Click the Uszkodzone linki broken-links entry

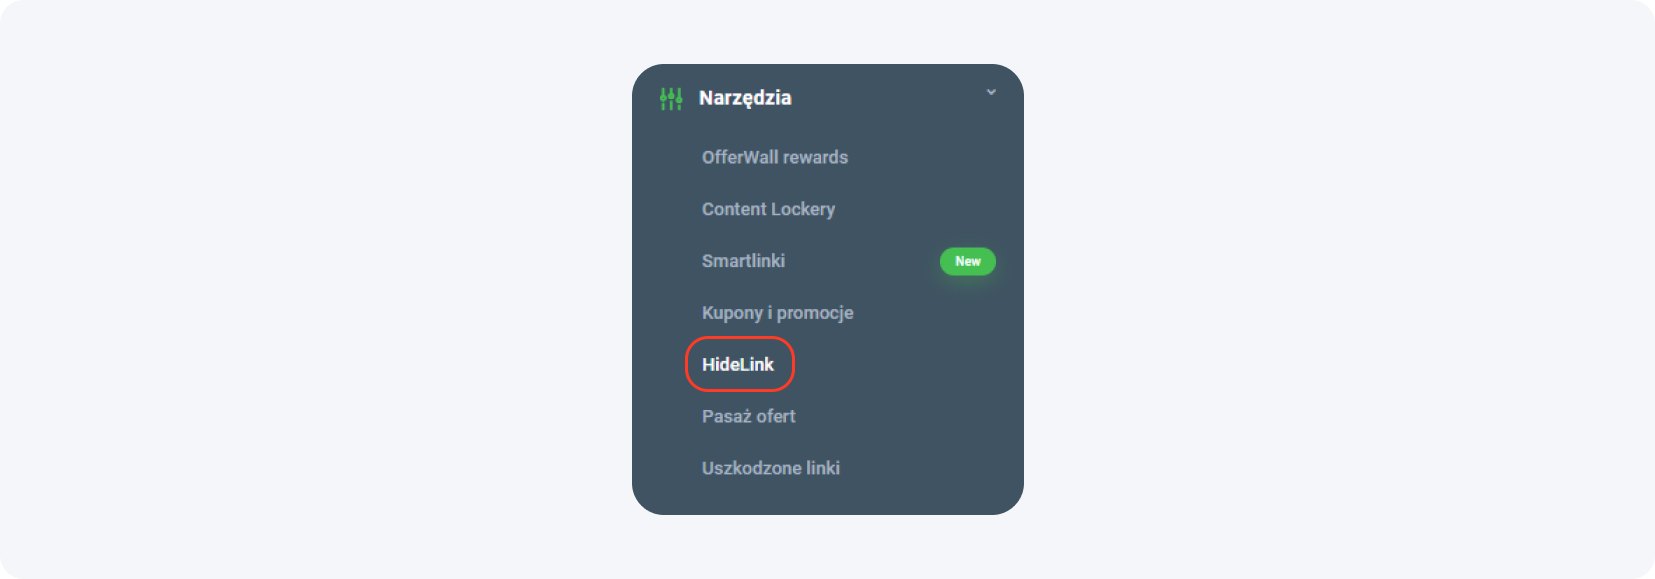pos(770,468)
